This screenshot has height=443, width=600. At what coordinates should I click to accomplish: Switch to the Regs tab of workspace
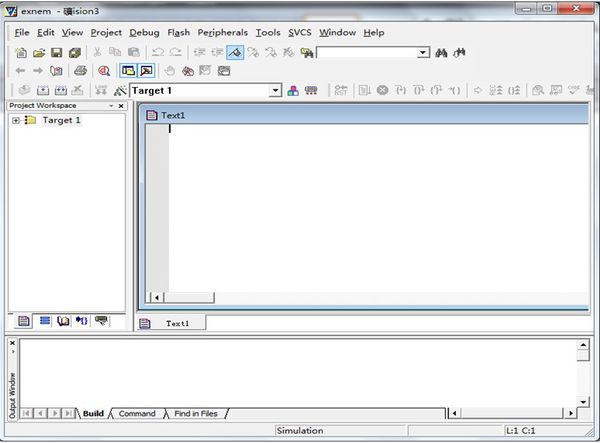pyautogui.click(x=45, y=321)
